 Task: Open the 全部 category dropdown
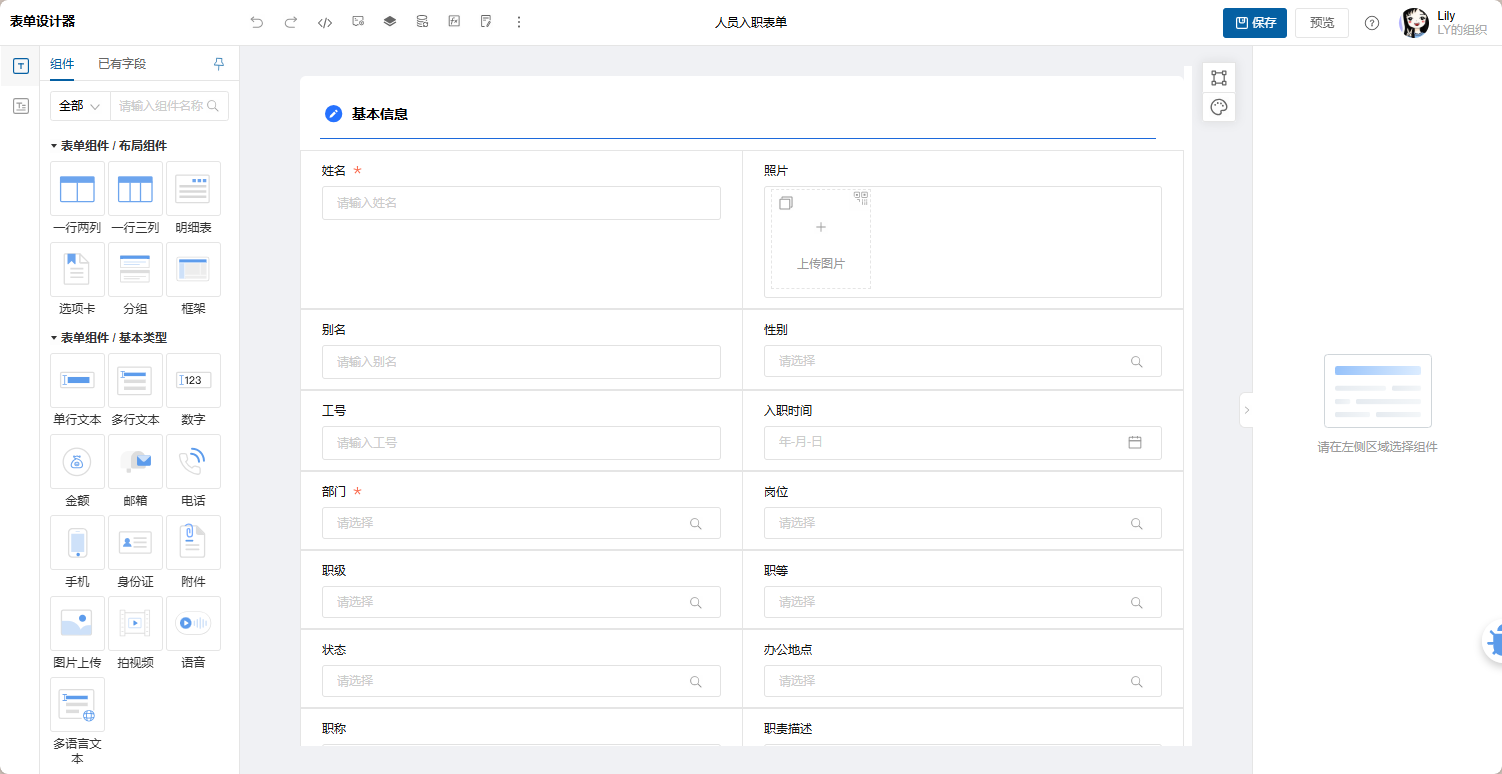pyautogui.click(x=80, y=106)
